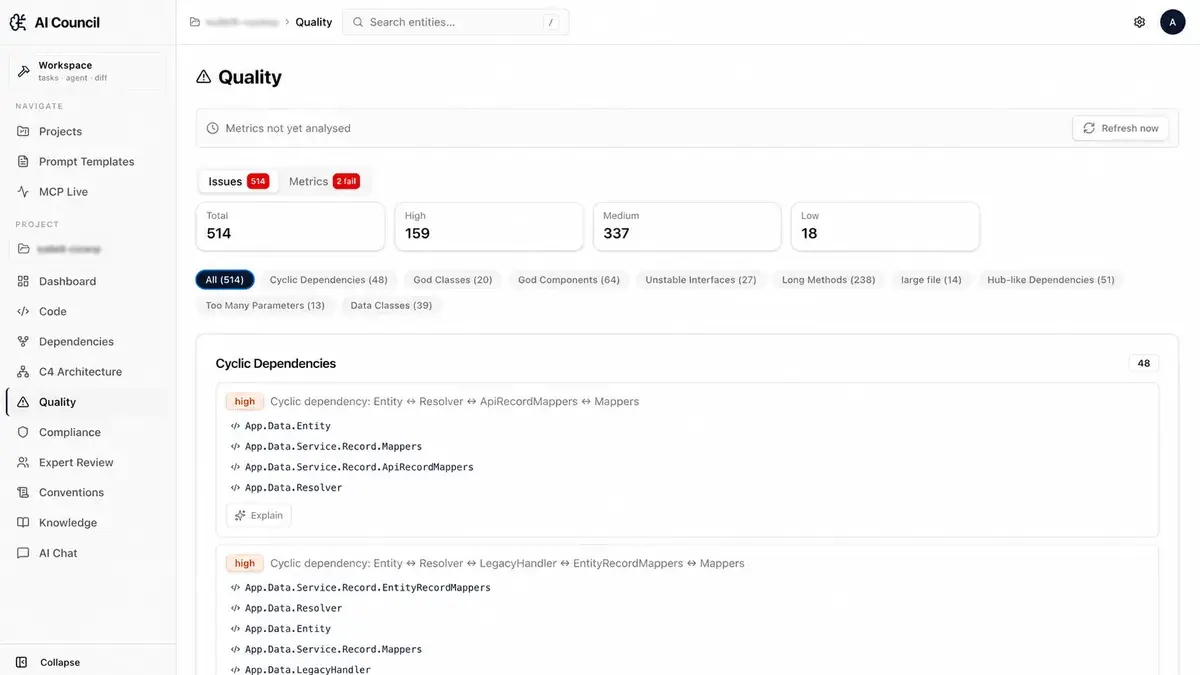Click the AI Council logo icon
Viewport: 1200px width, 675px height.
(x=18, y=22)
